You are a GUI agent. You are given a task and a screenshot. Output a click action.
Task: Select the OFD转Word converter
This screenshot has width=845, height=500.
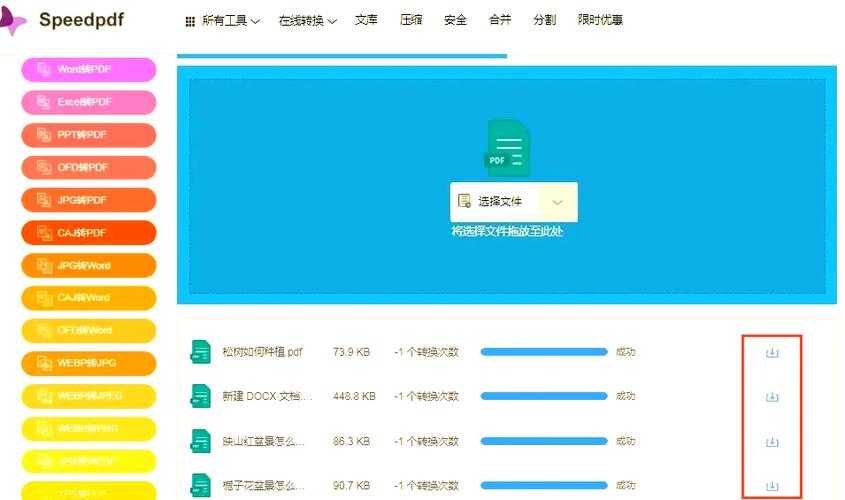pos(89,330)
